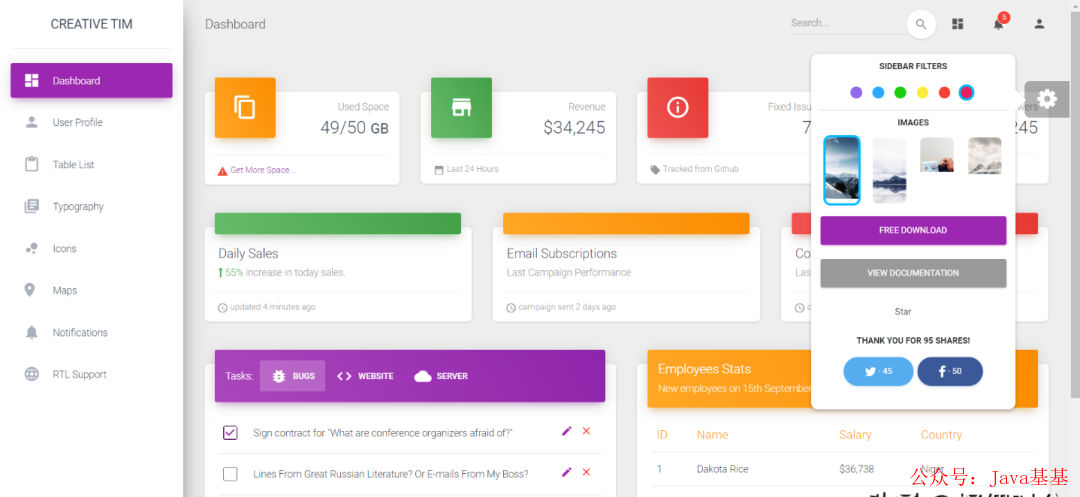This screenshot has height=497, width=1080.
Task: Check the Lines From Great Russian Literature checkbox
Action: (230, 474)
